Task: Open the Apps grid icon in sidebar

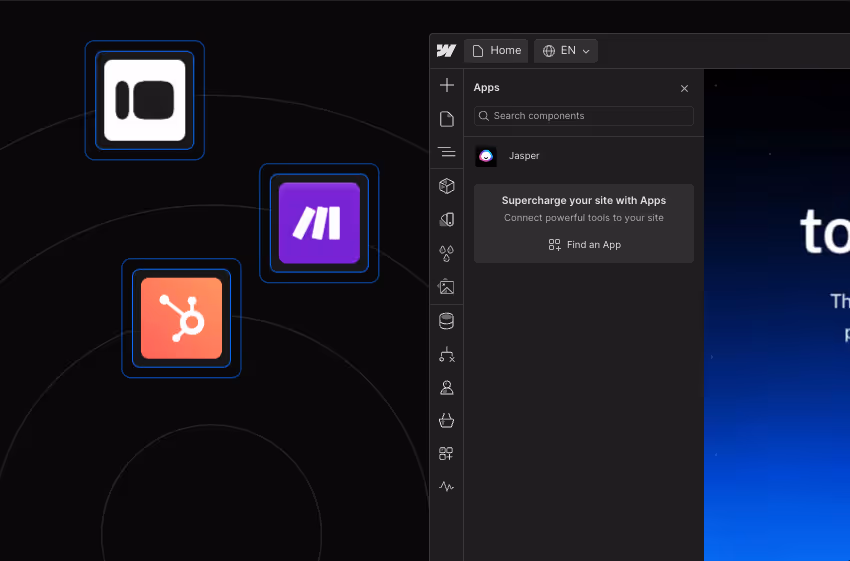Action: point(446,454)
